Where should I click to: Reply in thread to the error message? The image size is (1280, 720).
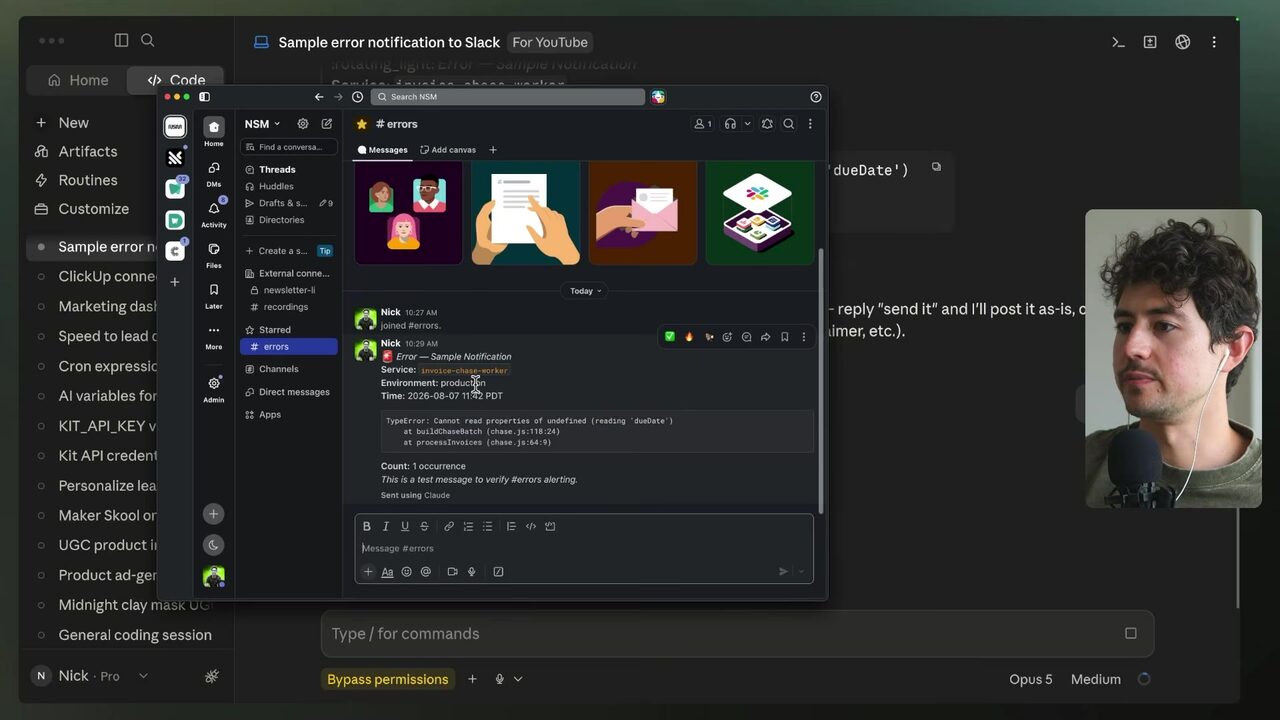tap(746, 337)
